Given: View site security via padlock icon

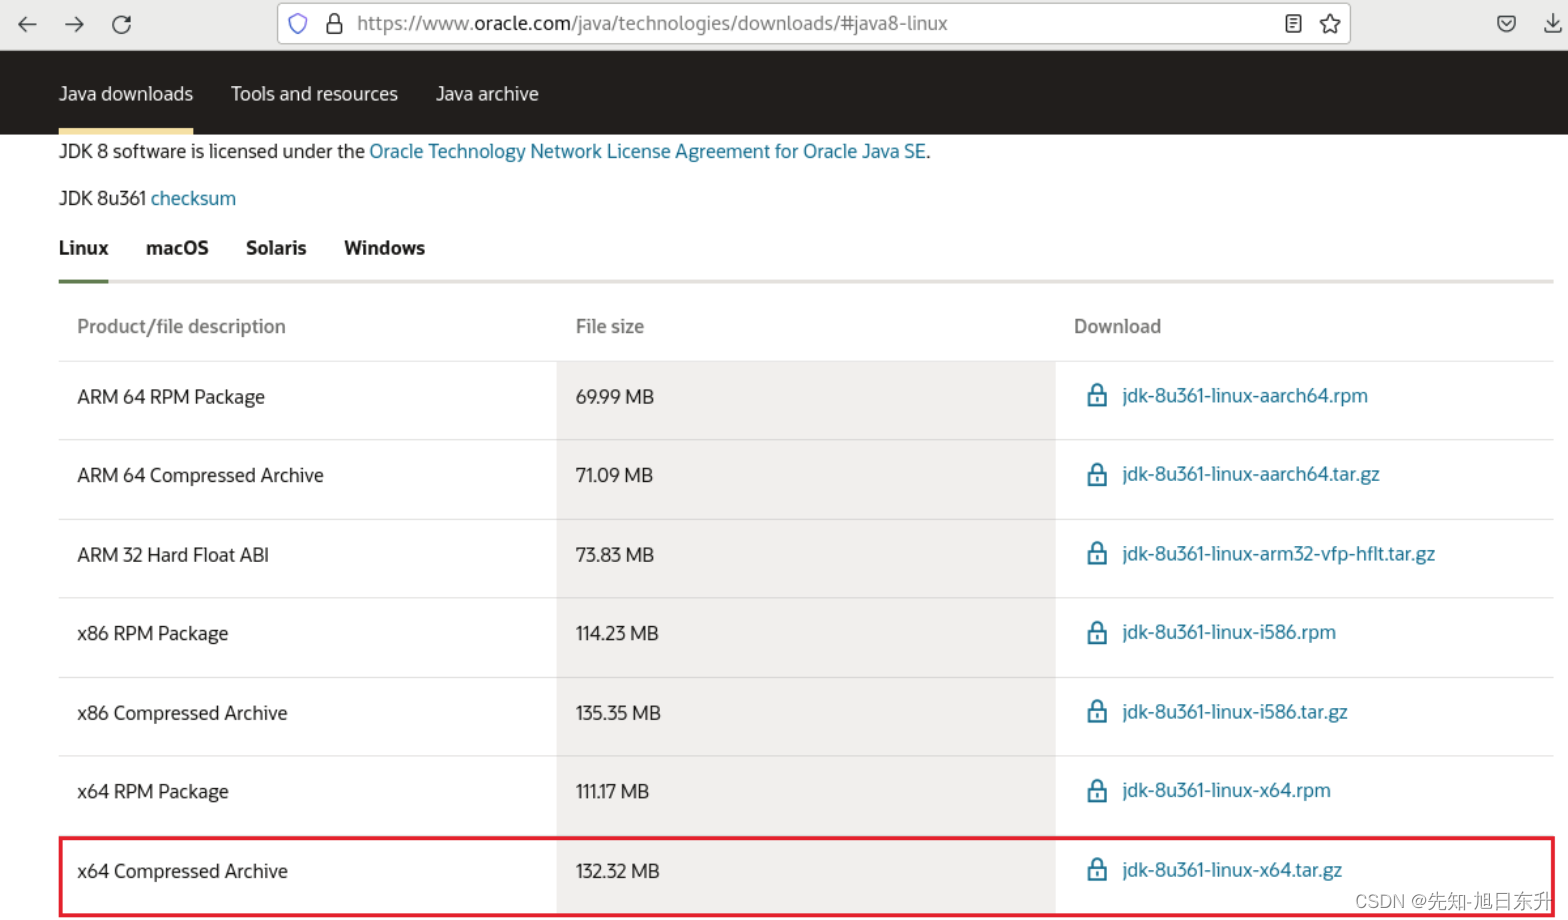Looking at the screenshot, I should click(335, 23).
